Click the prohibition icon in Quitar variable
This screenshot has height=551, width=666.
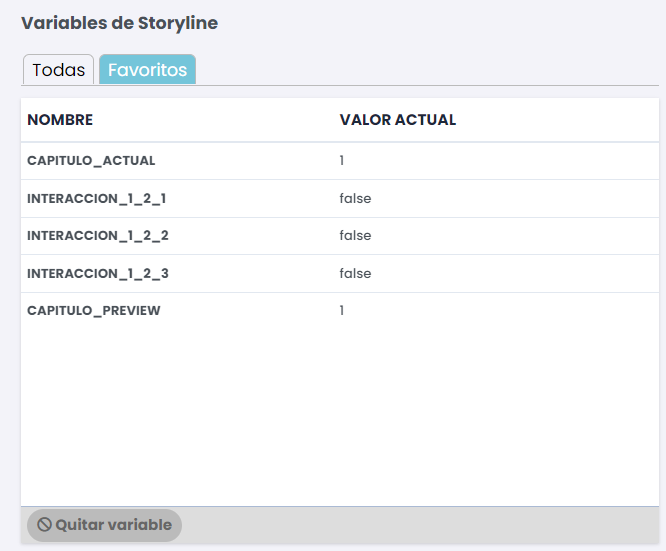coord(44,525)
